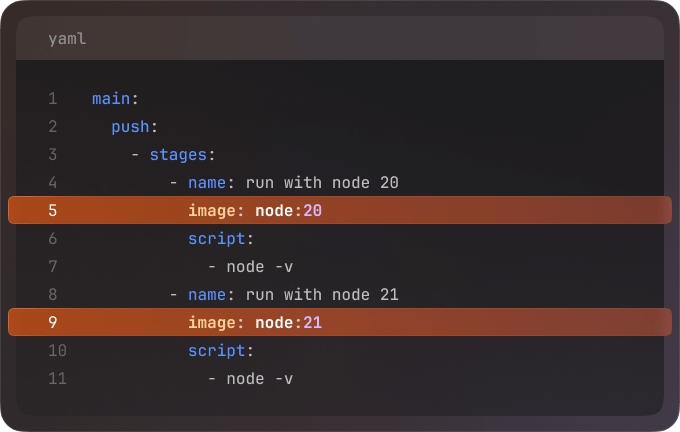Select the "main:" key on line 1
The height and width of the screenshot is (432, 680).
pyautogui.click(x=115, y=99)
